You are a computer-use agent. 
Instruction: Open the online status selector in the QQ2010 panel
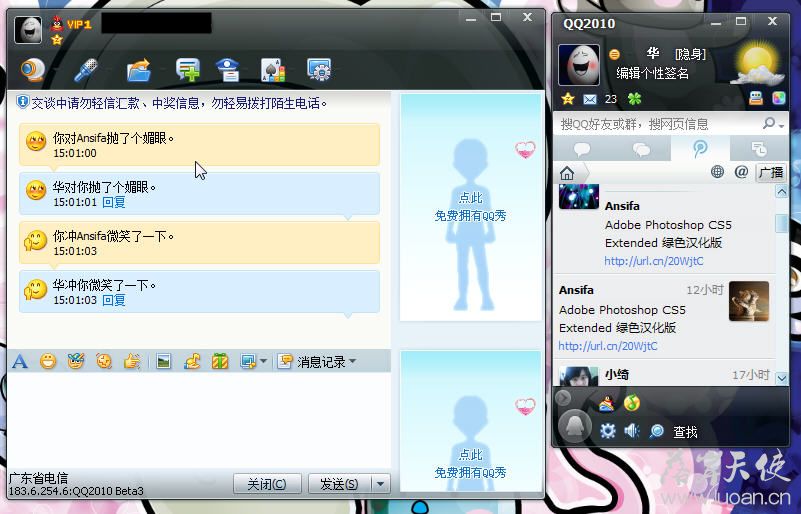coord(615,54)
